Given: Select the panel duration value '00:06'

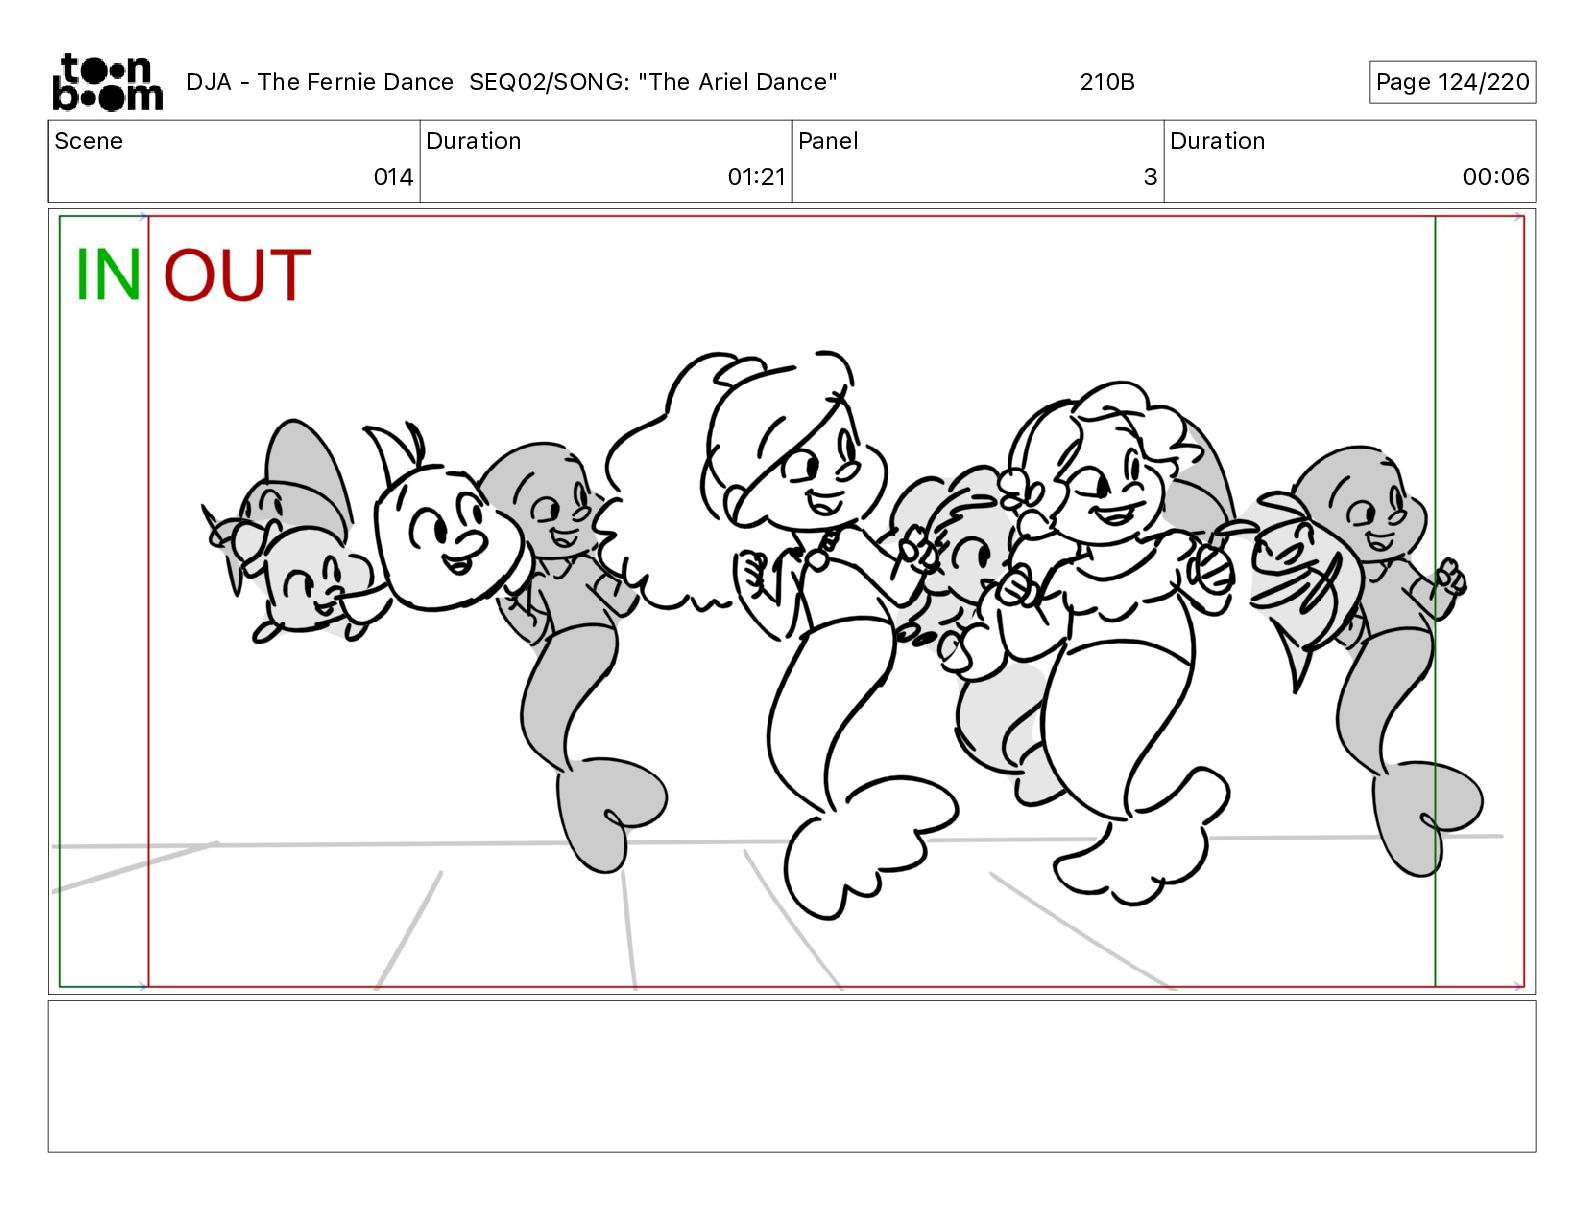Looking at the screenshot, I should pos(1496,177).
